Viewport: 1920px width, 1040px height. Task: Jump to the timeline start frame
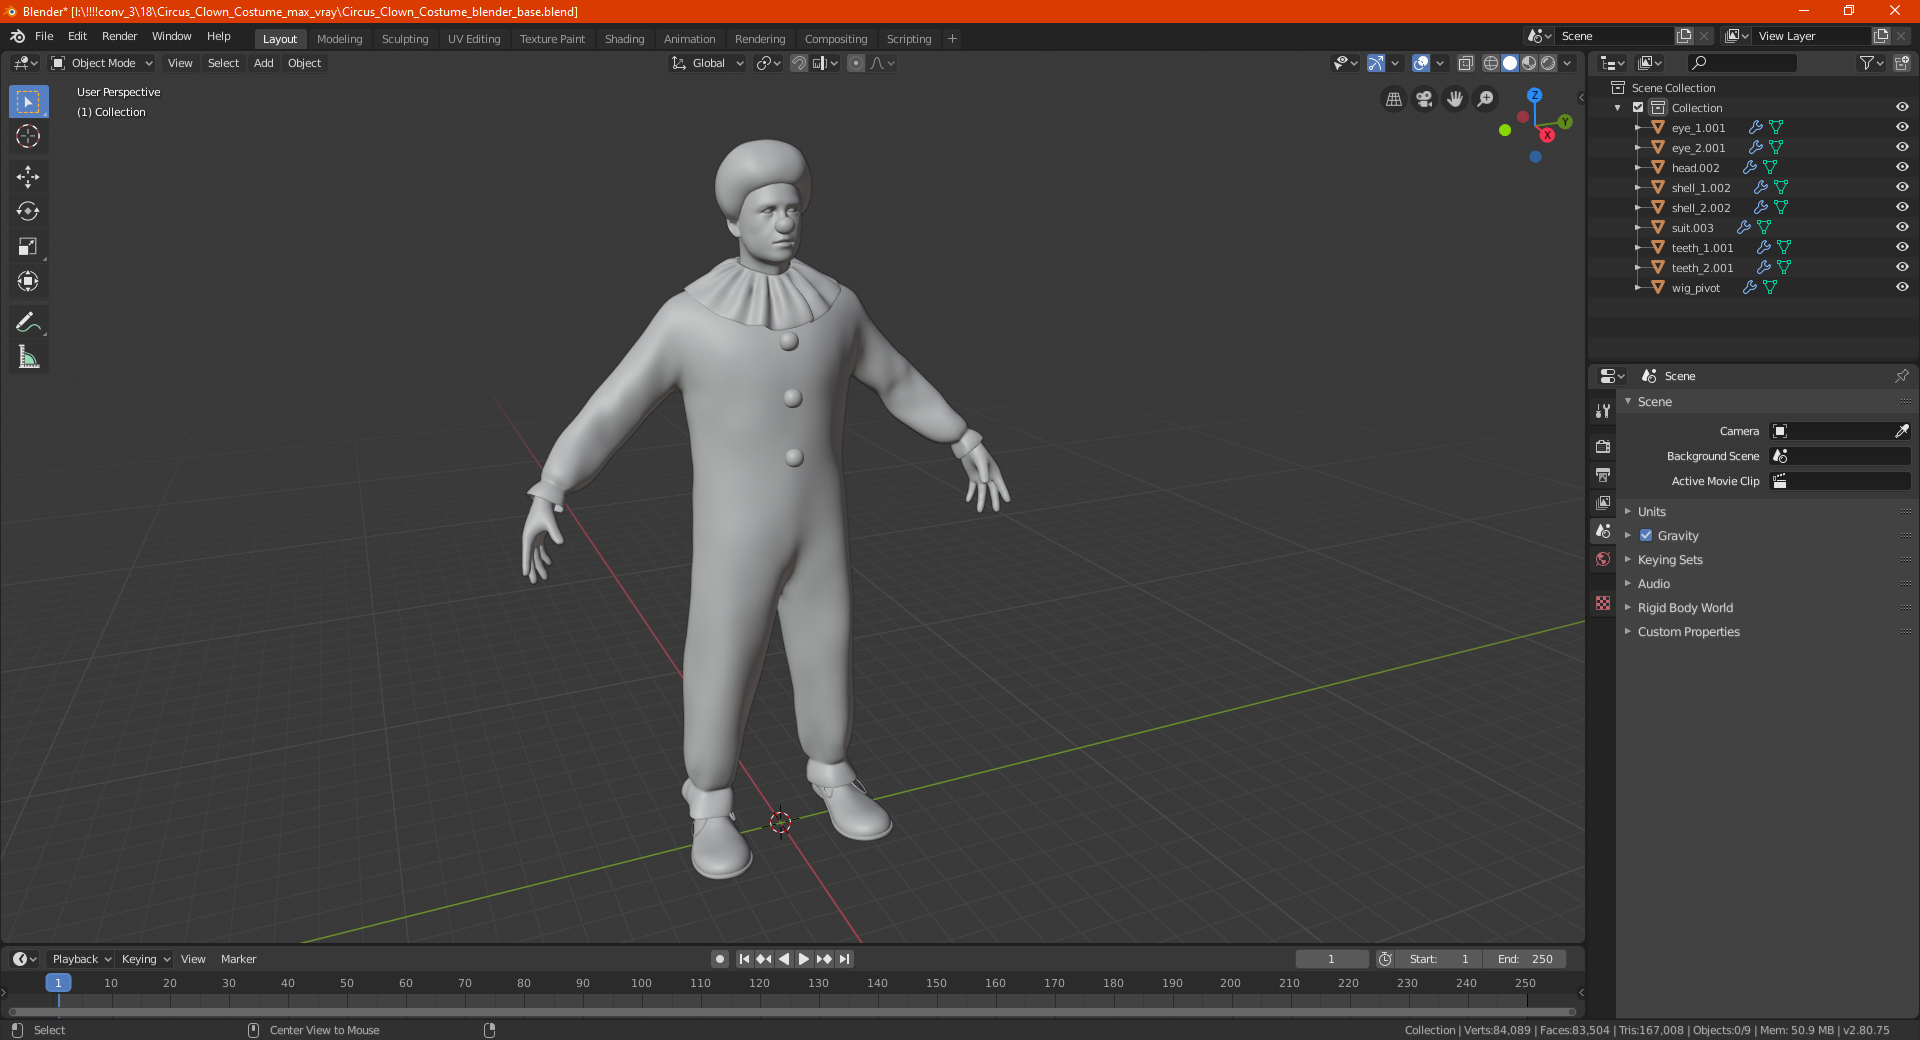point(744,959)
